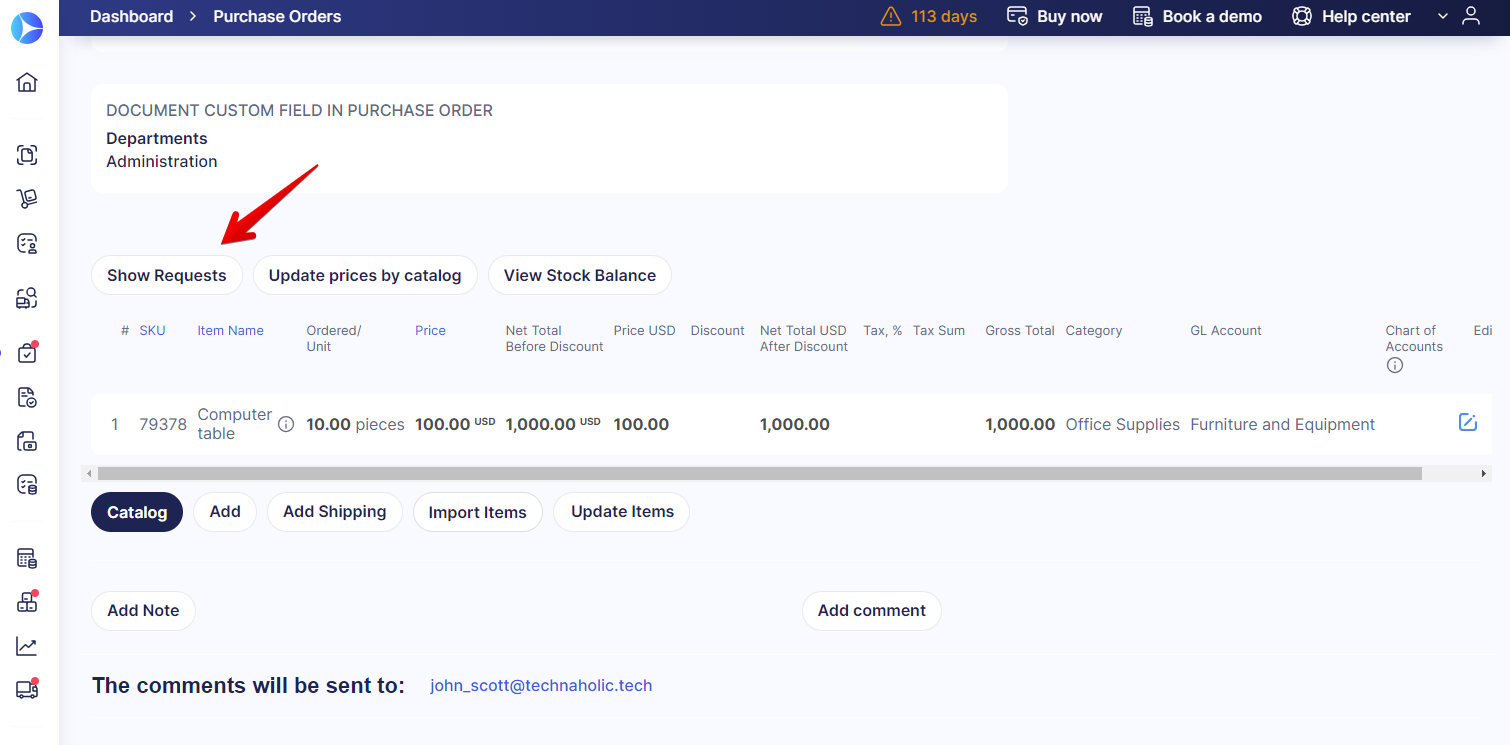Click the 113 days trial warning
Image resolution: width=1510 pixels, height=745 pixels.
coord(929,16)
